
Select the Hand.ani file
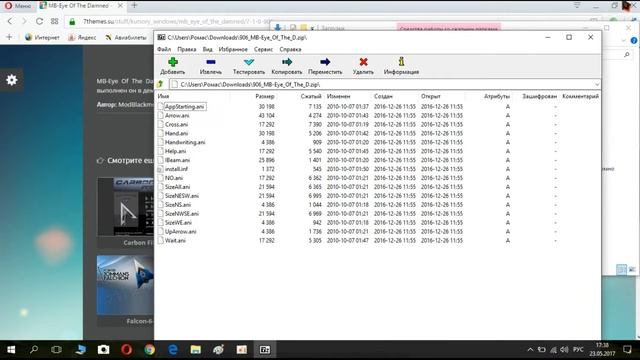176,133
